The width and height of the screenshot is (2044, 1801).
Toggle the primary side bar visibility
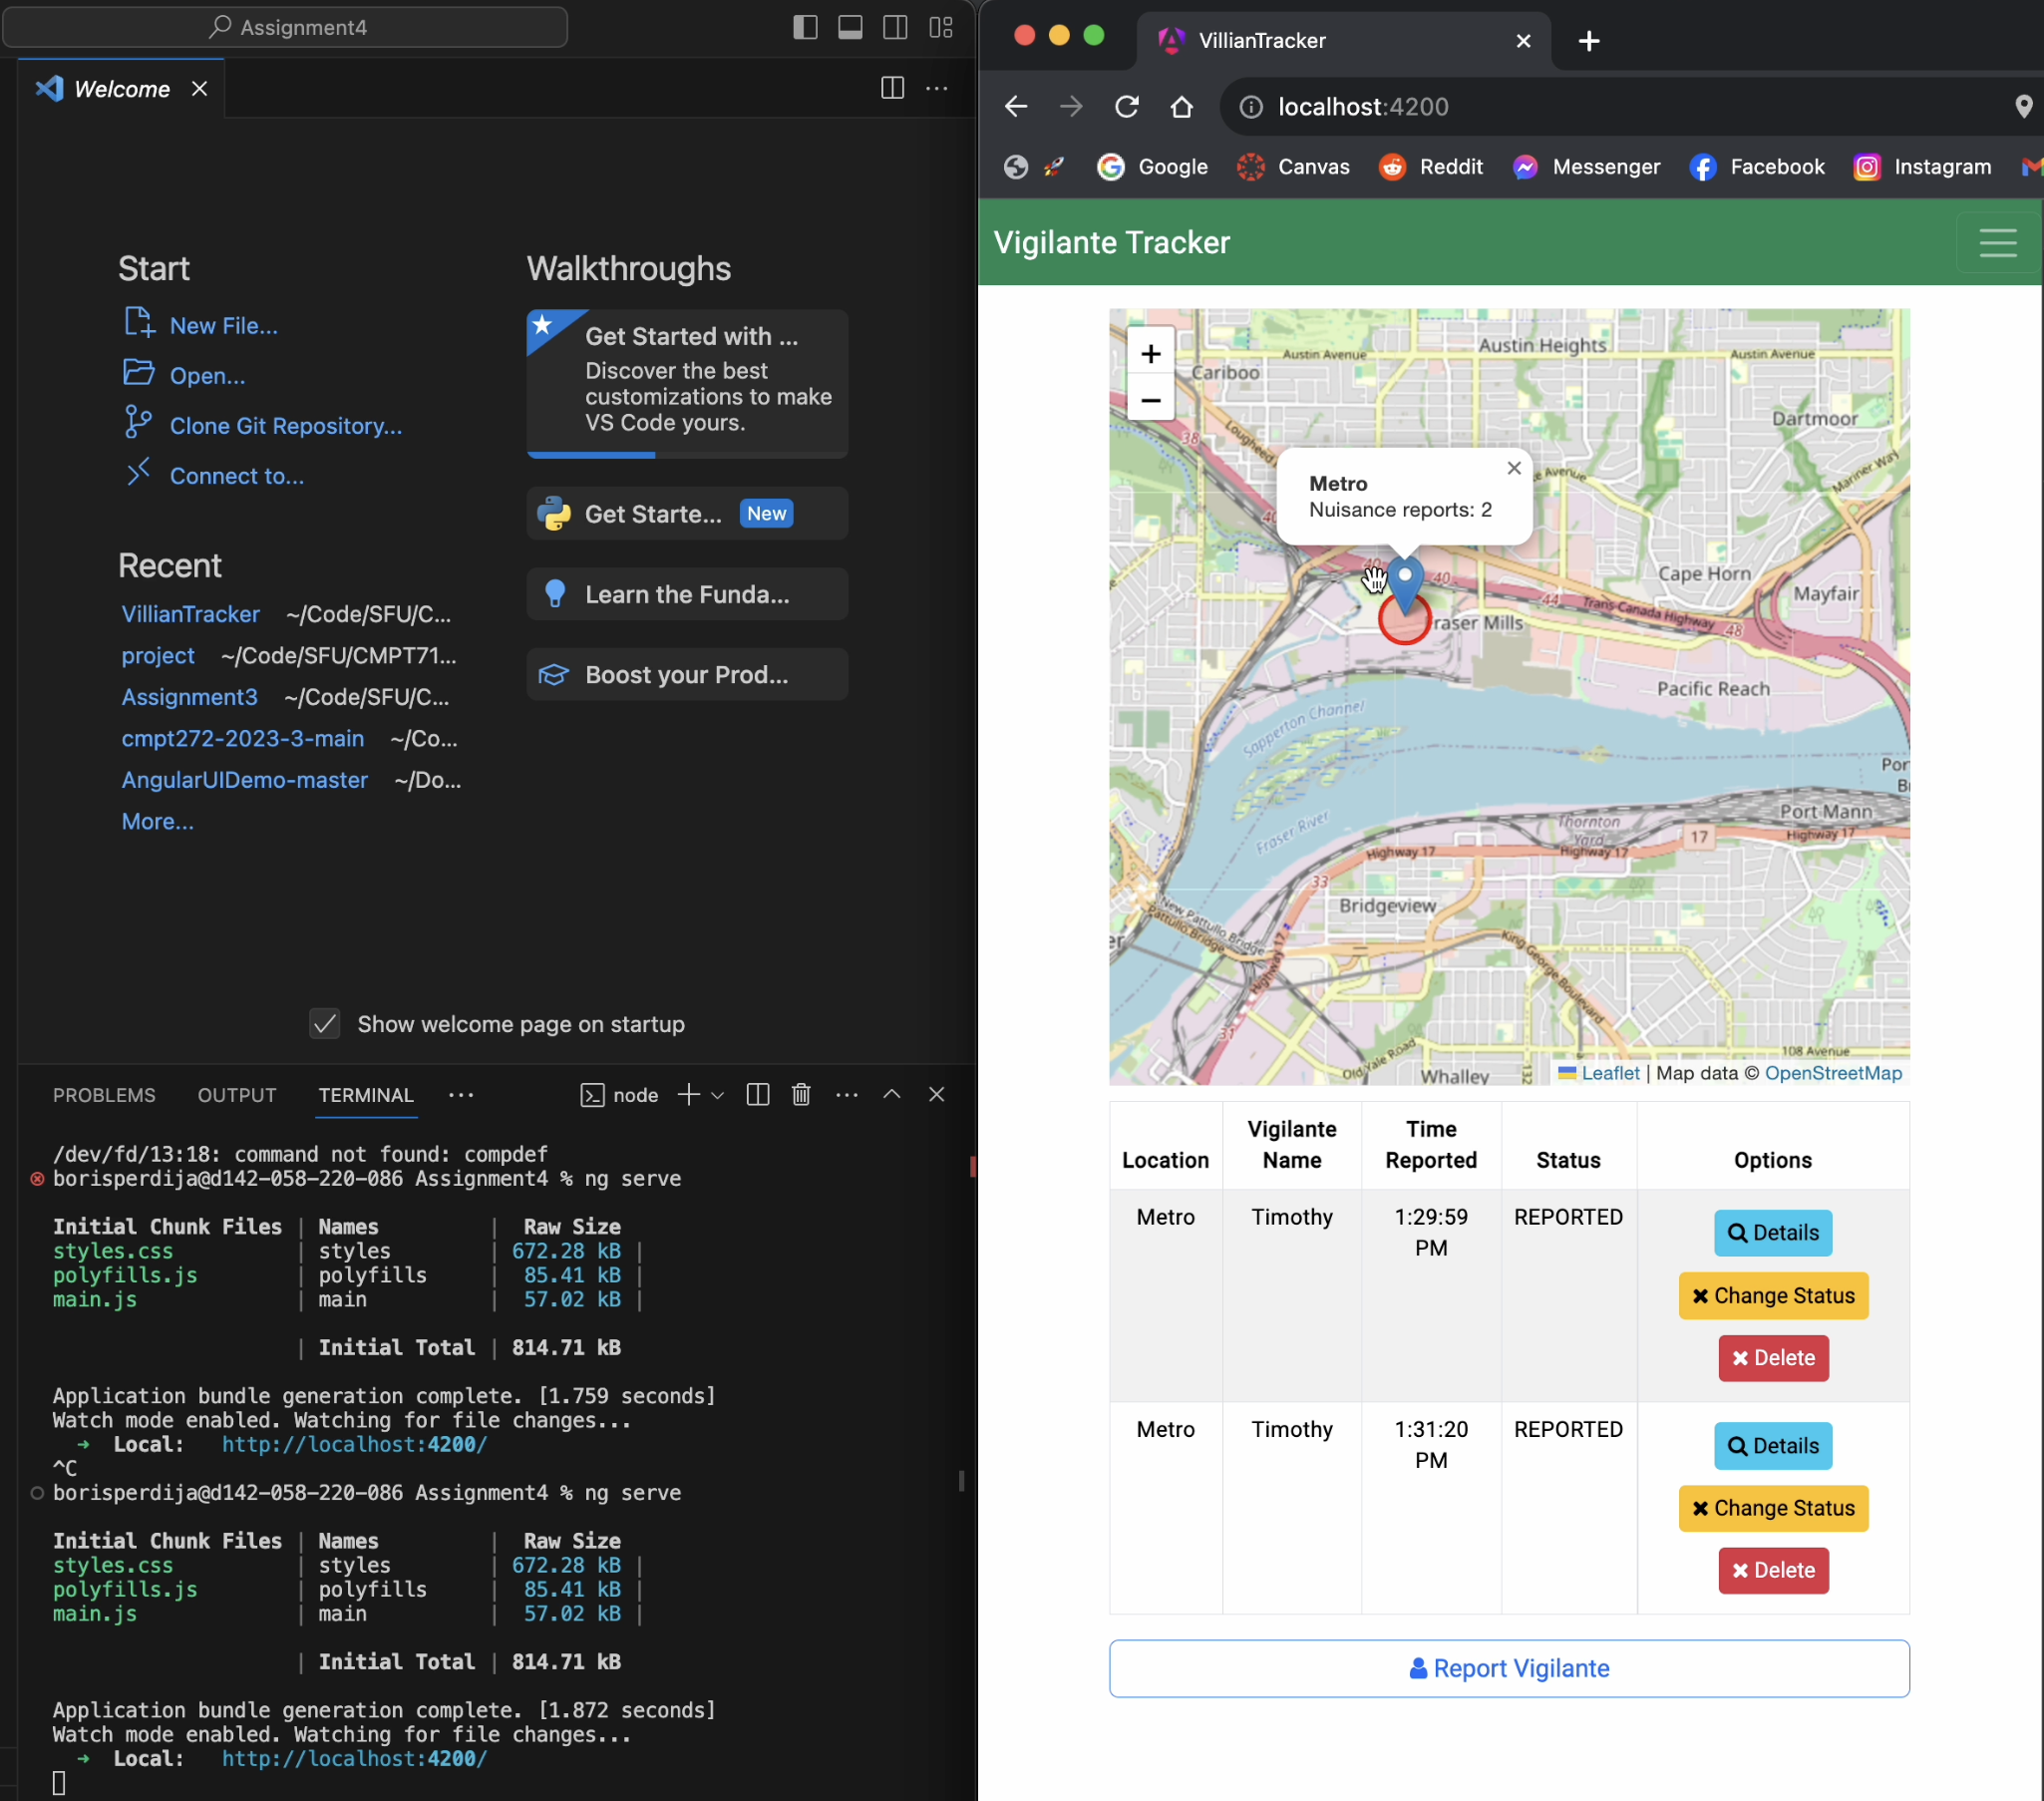(x=805, y=27)
